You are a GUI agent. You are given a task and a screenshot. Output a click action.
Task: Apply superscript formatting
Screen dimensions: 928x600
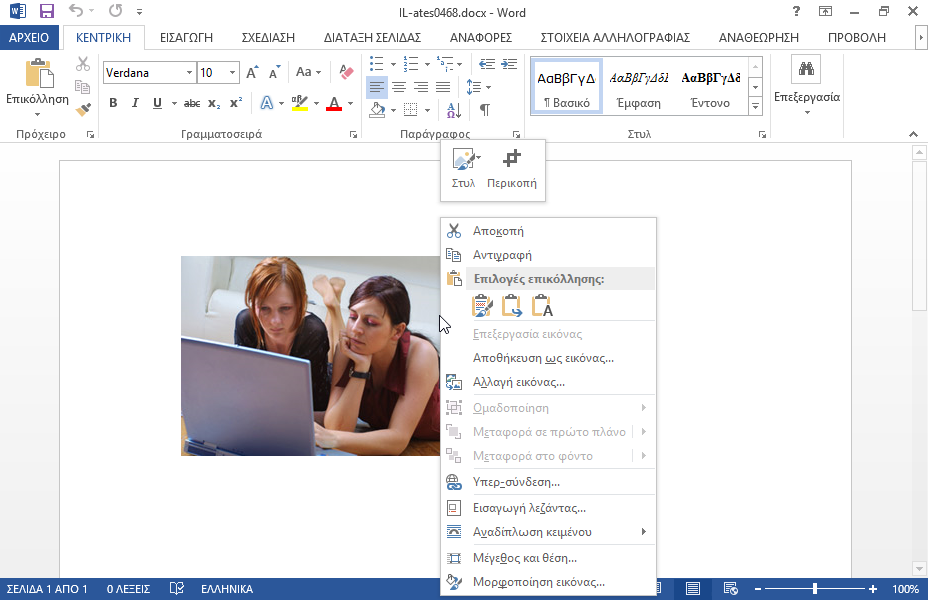[236, 102]
